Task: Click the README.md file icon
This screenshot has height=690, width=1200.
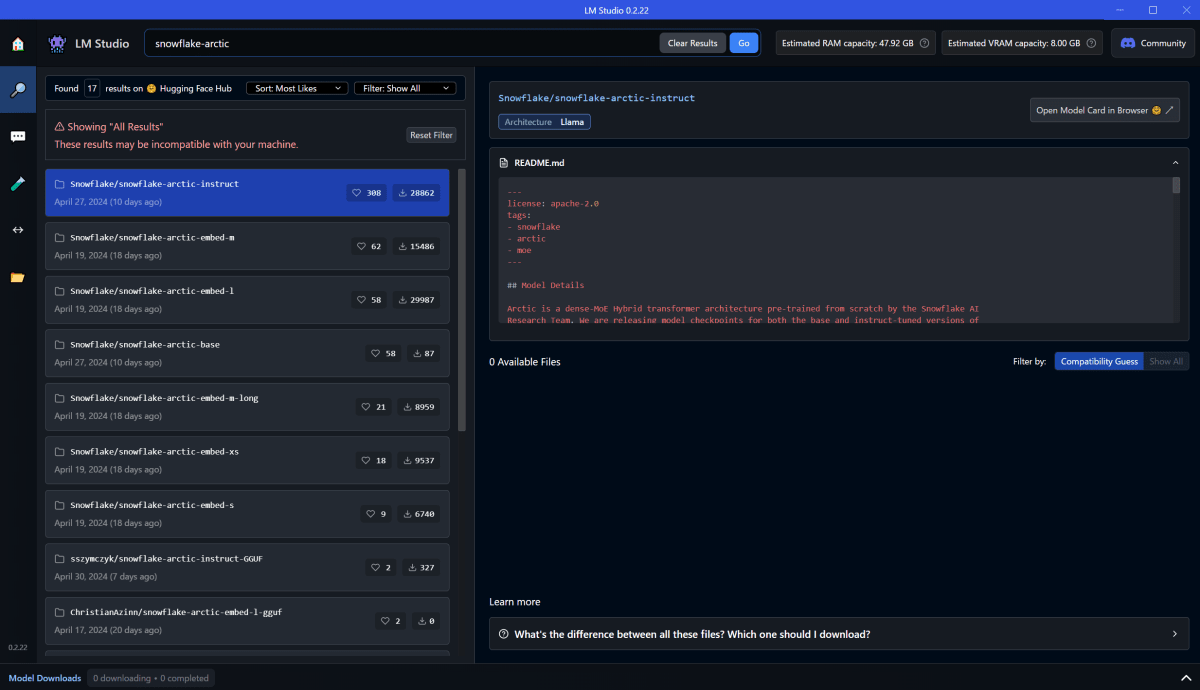Action: tap(504, 162)
